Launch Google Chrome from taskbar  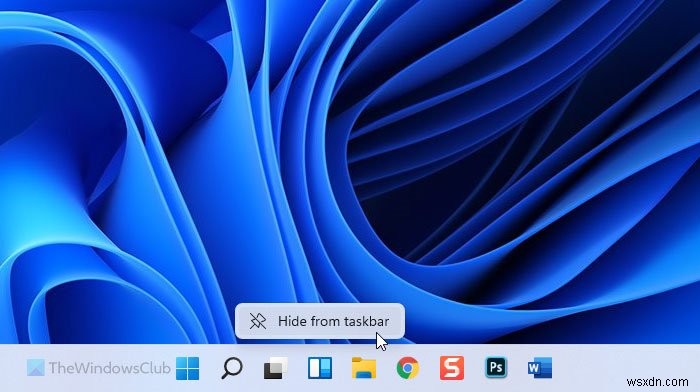click(408, 368)
